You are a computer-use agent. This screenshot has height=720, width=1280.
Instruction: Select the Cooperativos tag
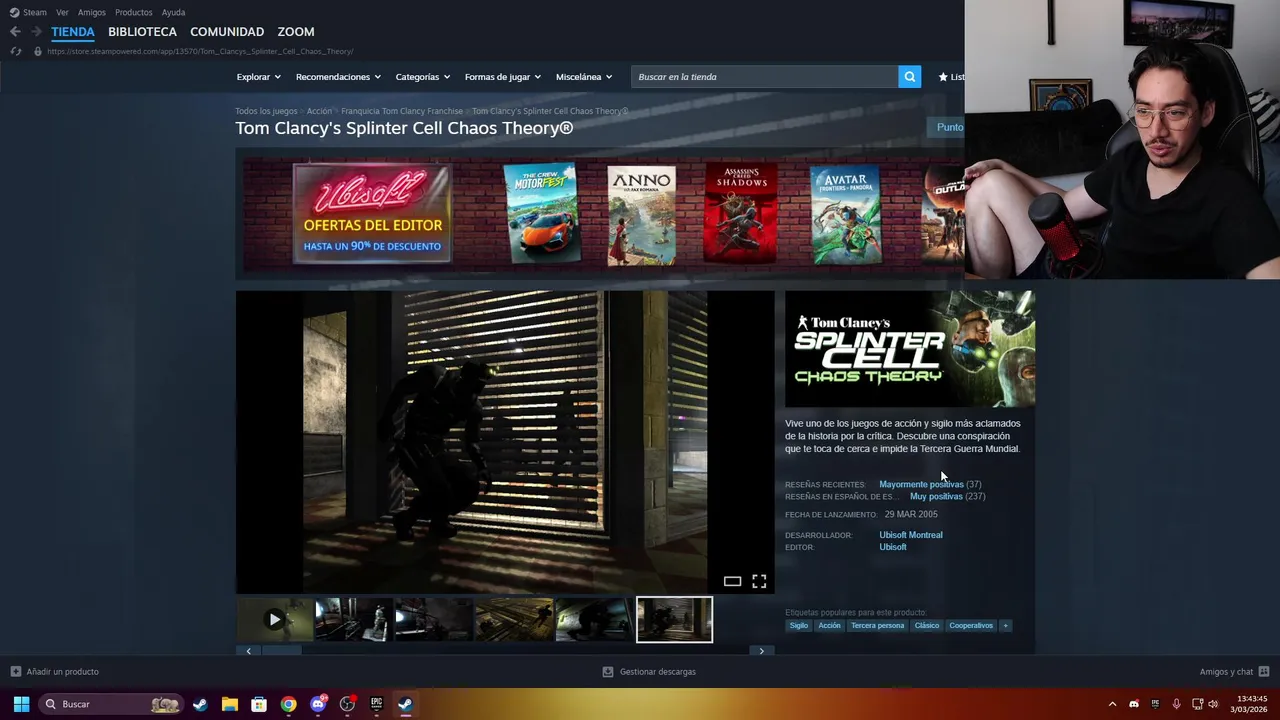pos(971,626)
